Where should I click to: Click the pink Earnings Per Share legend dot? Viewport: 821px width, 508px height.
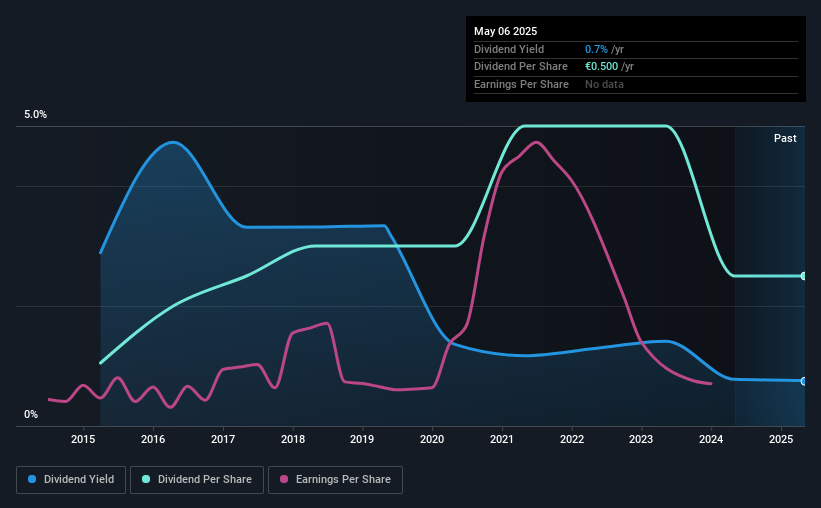pyautogui.click(x=284, y=479)
